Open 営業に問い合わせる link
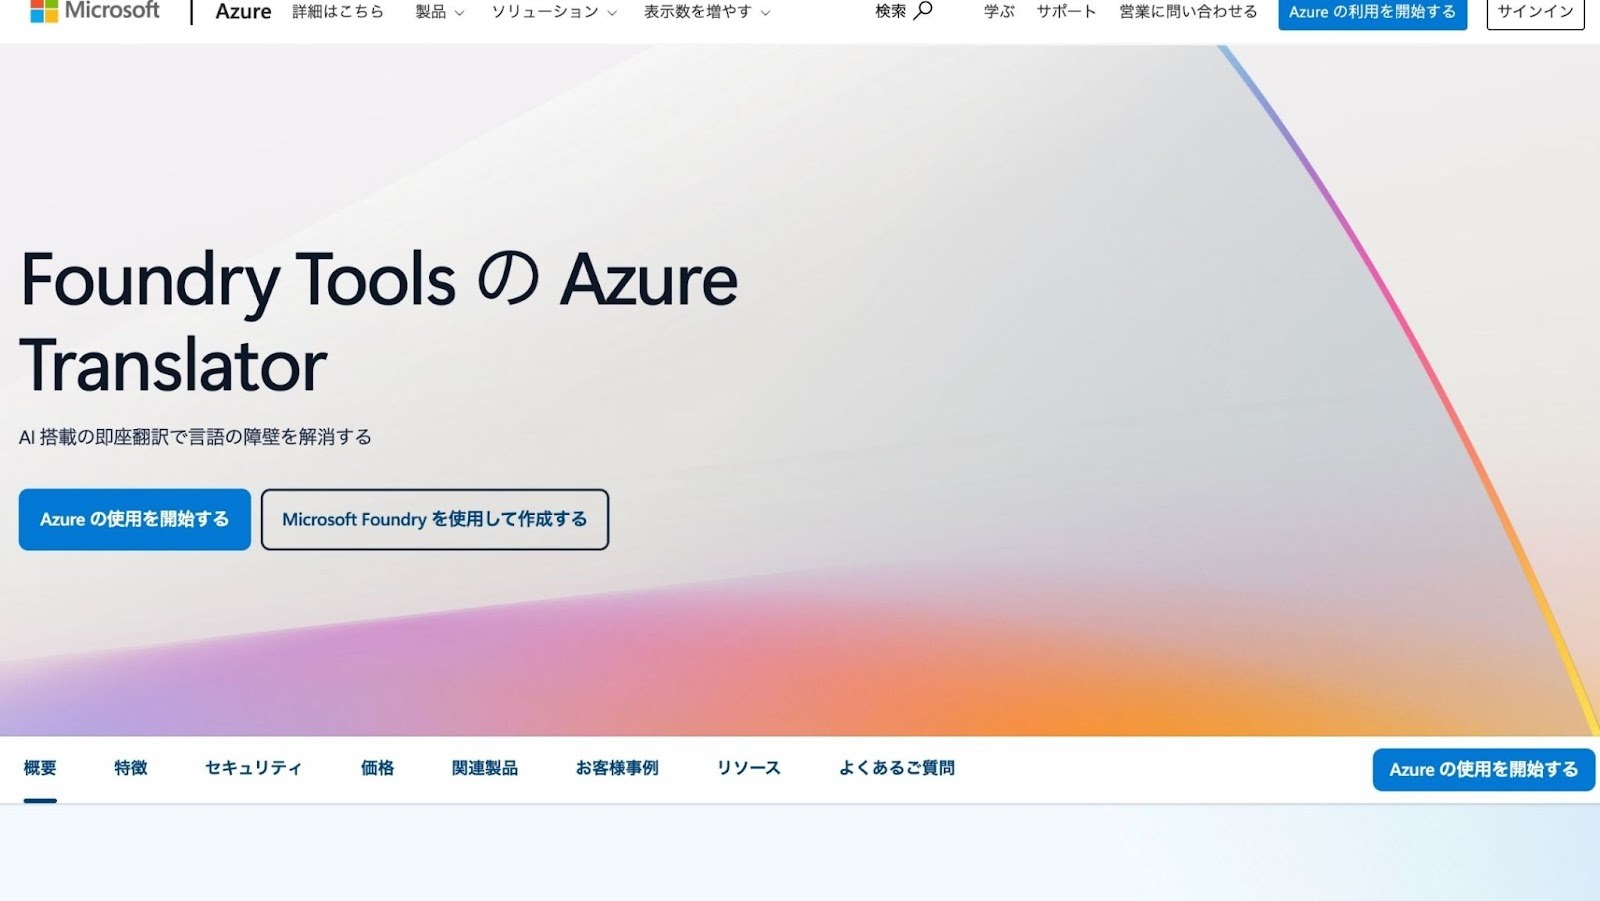1600x901 pixels. pos(1188,12)
